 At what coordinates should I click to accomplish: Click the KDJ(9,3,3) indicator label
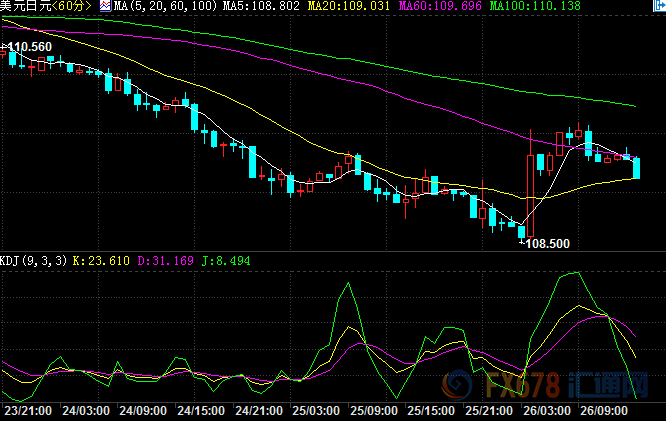pos(34,260)
